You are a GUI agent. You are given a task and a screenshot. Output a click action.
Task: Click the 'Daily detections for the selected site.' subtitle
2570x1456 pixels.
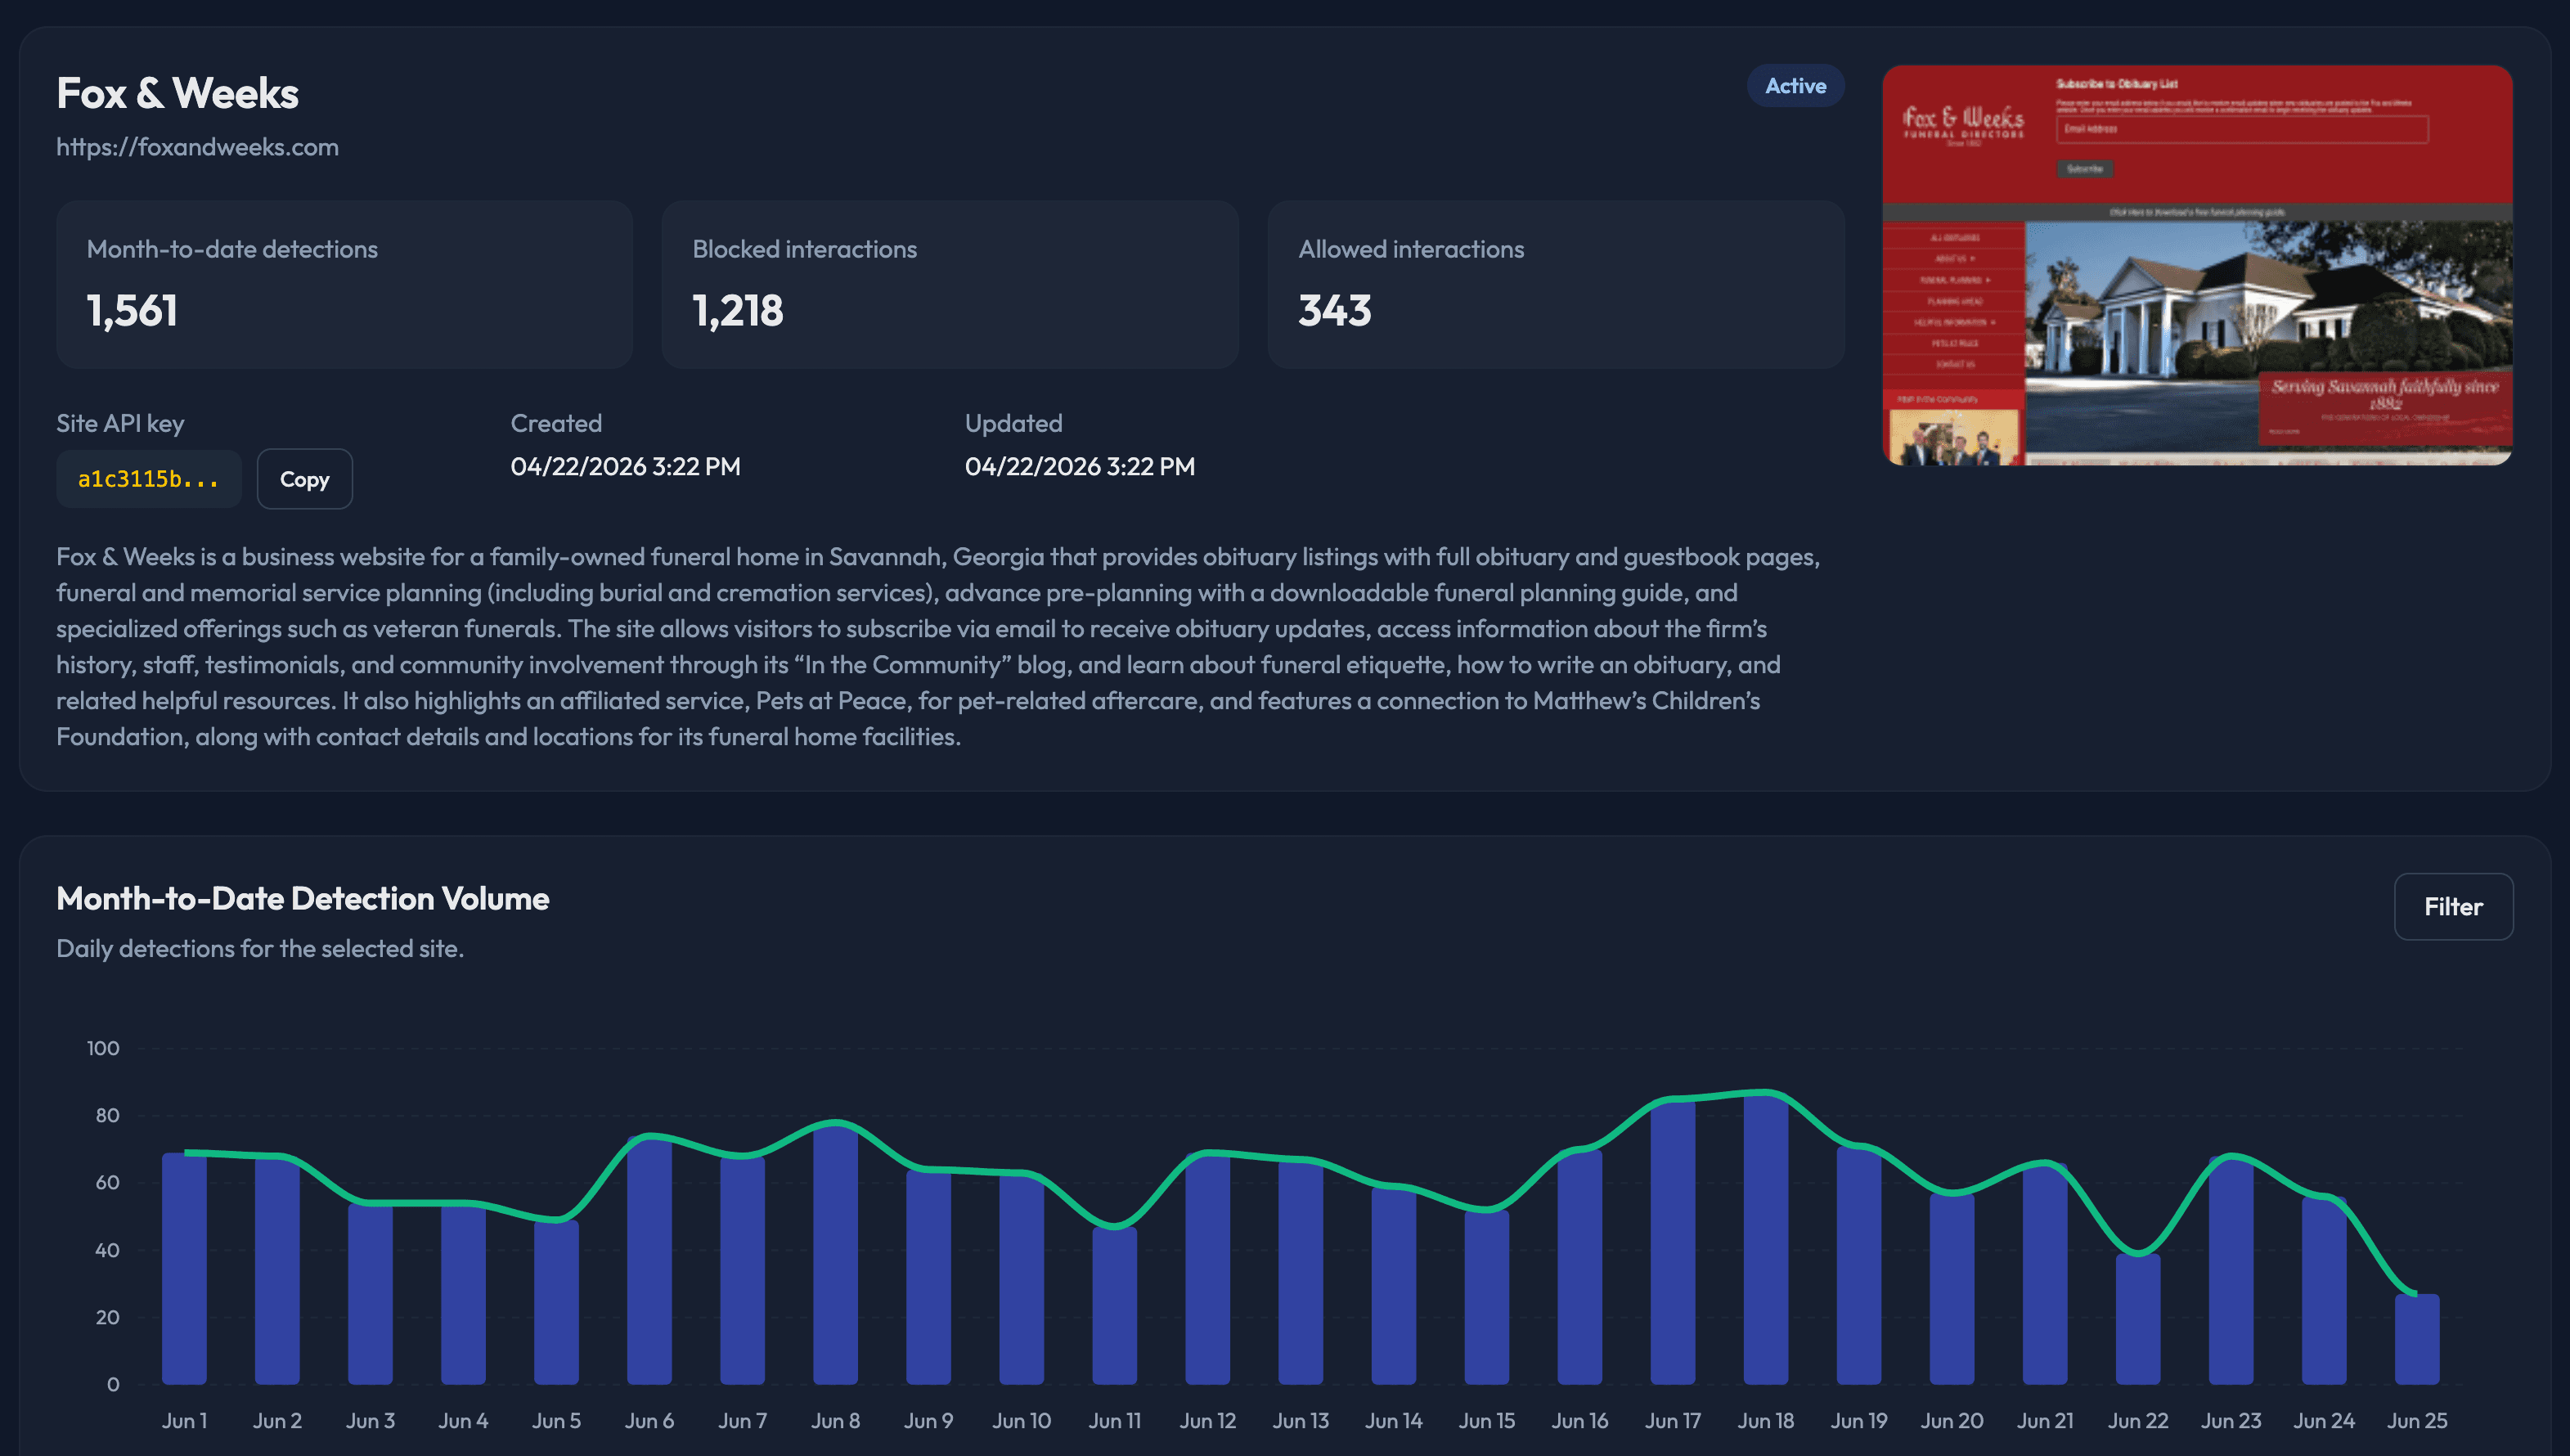click(x=260, y=948)
